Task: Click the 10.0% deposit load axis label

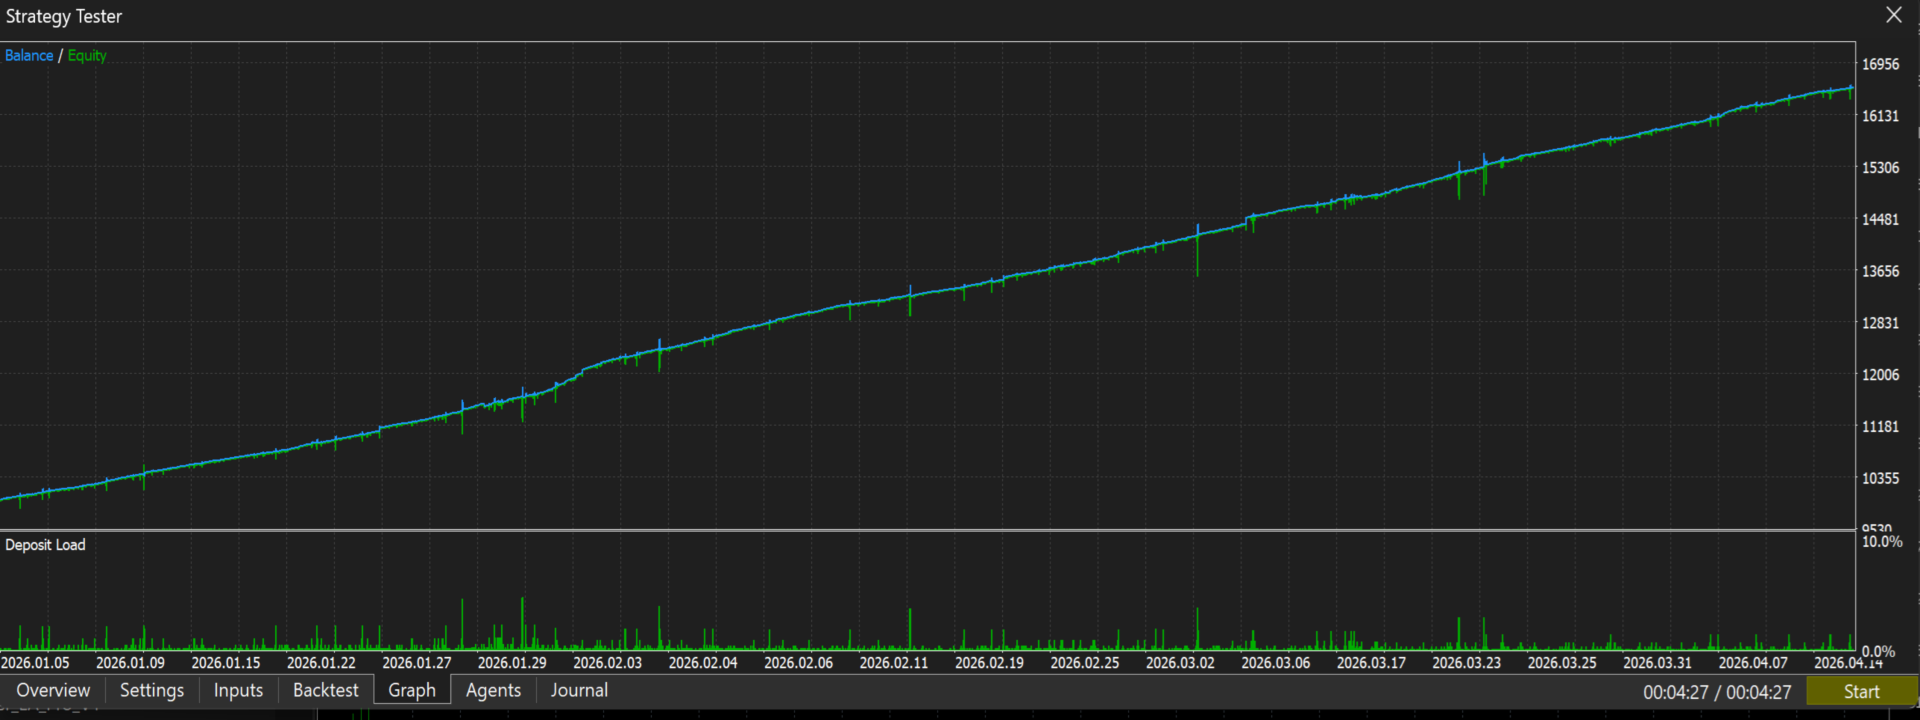Action: (x=1882, y=542)
